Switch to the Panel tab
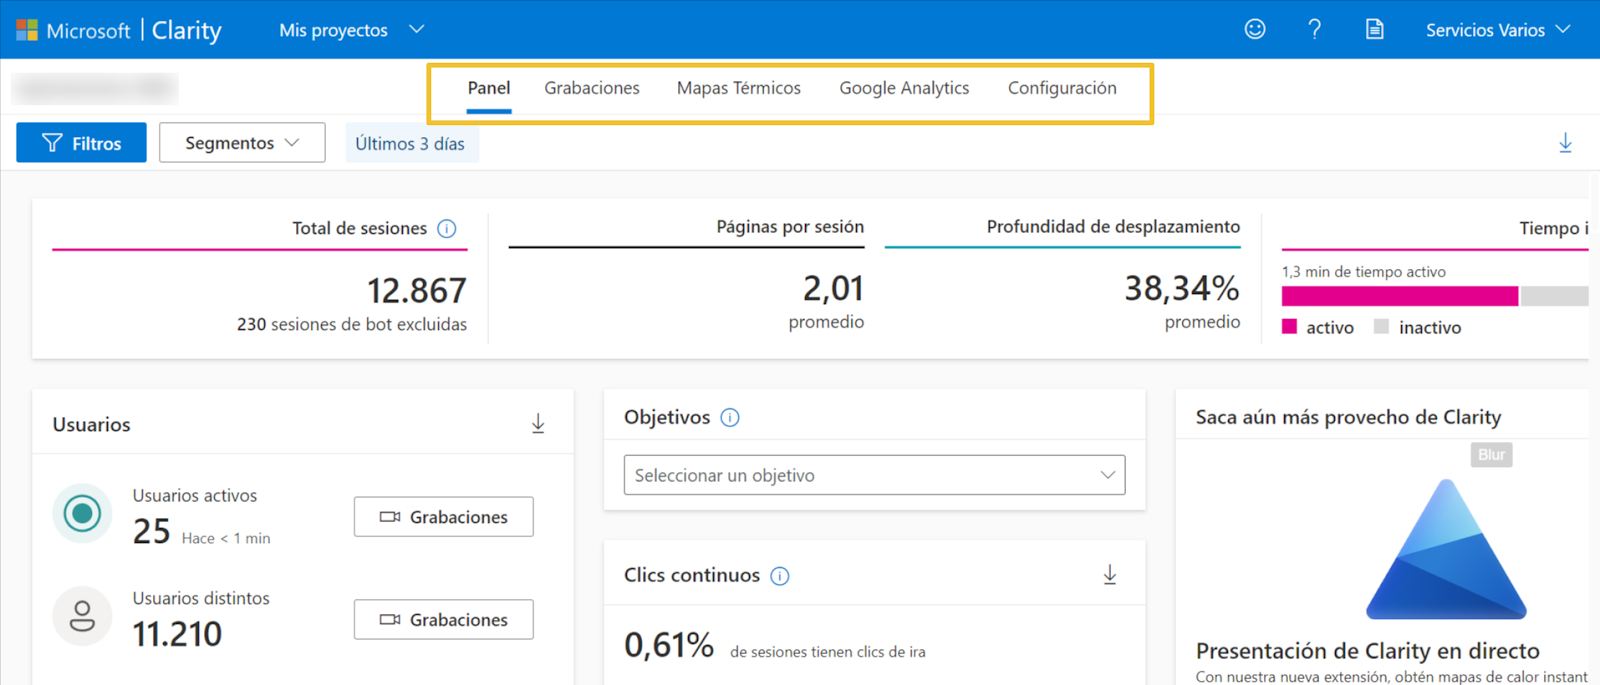The image size is (1600, 685). coord(489,88)
